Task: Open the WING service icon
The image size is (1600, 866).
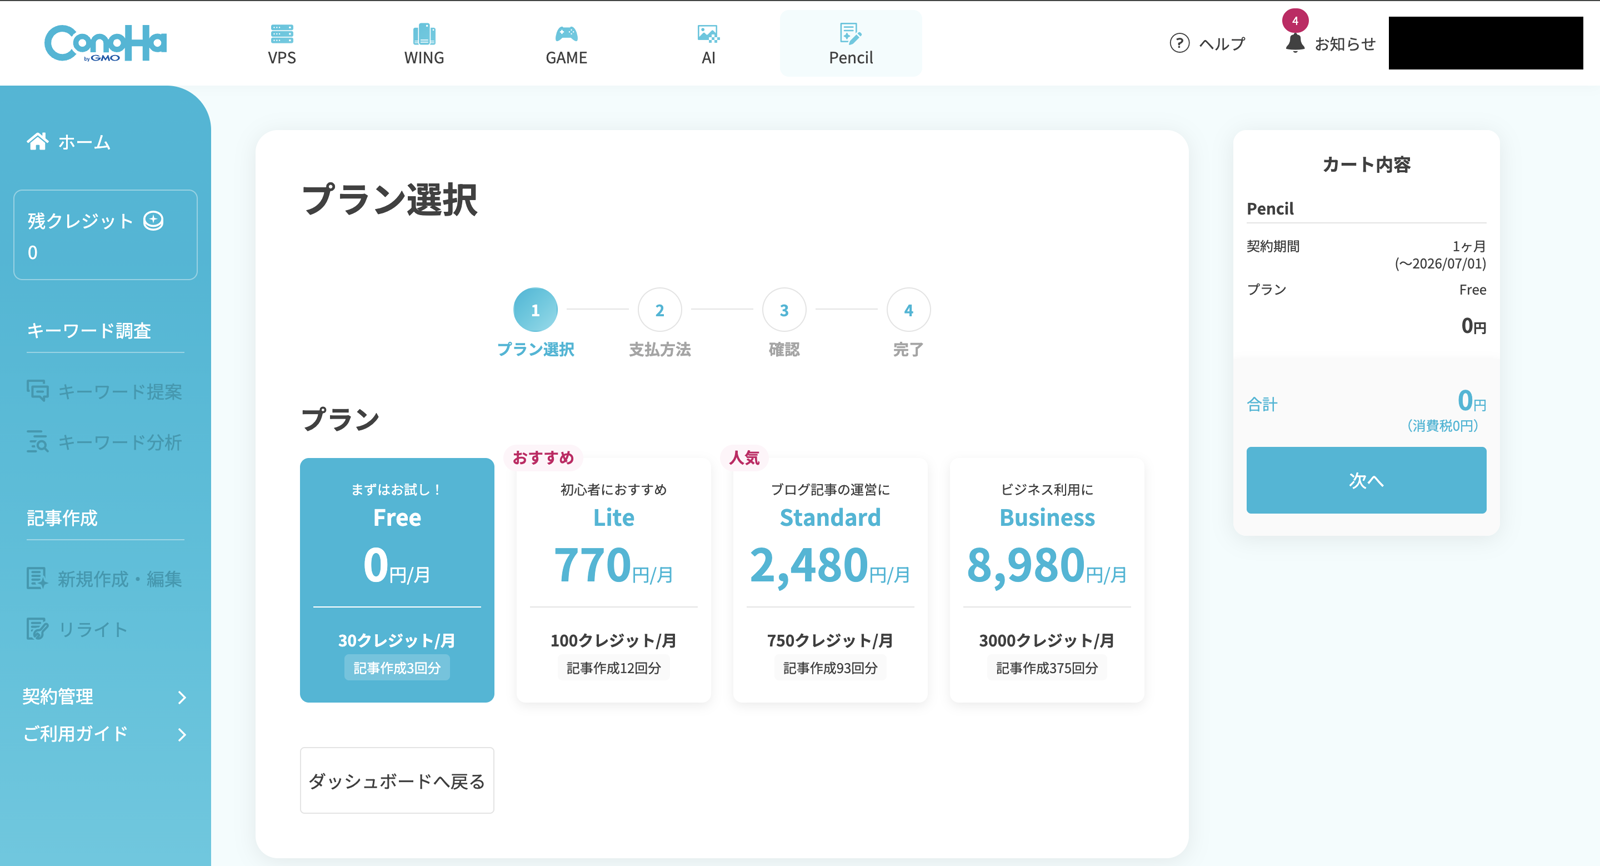Action: click(x=424, y=34)
